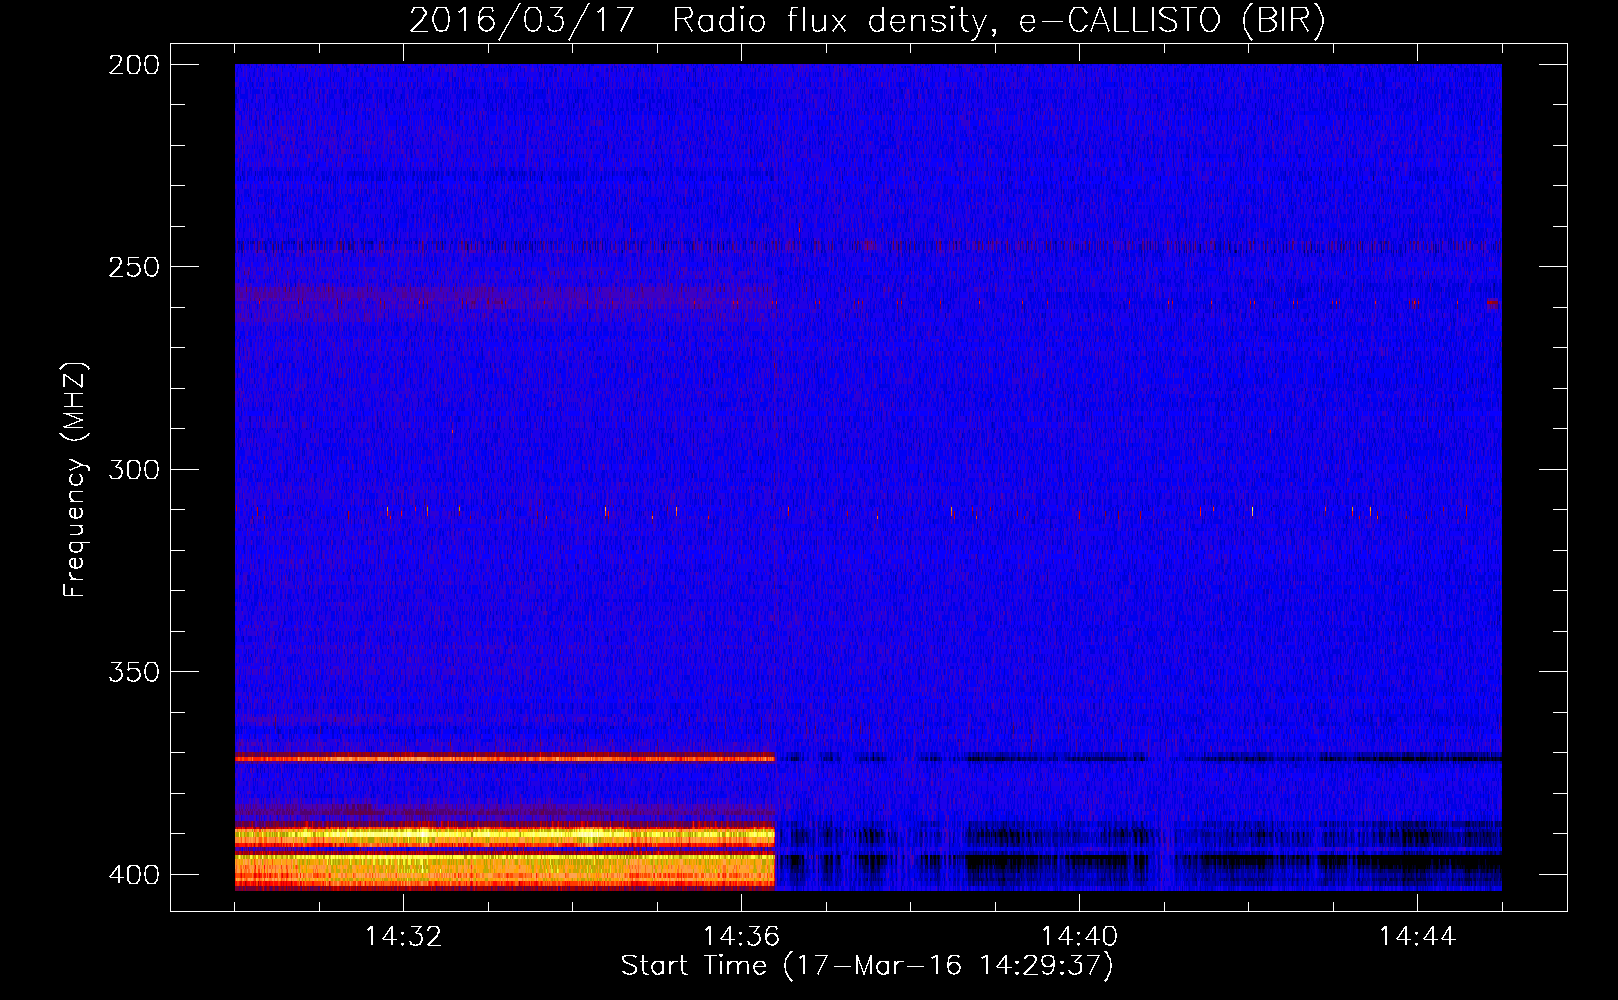1618x1000 pixels.
Task: Click the 14:40 time tick label
Action: click(x=1079, y=937)
